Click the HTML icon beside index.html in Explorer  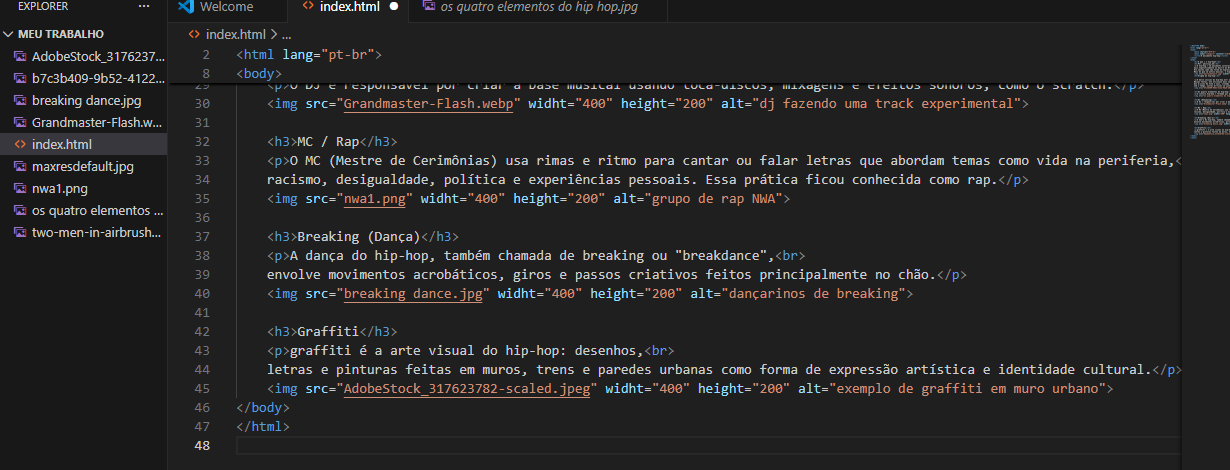point(19,144)
